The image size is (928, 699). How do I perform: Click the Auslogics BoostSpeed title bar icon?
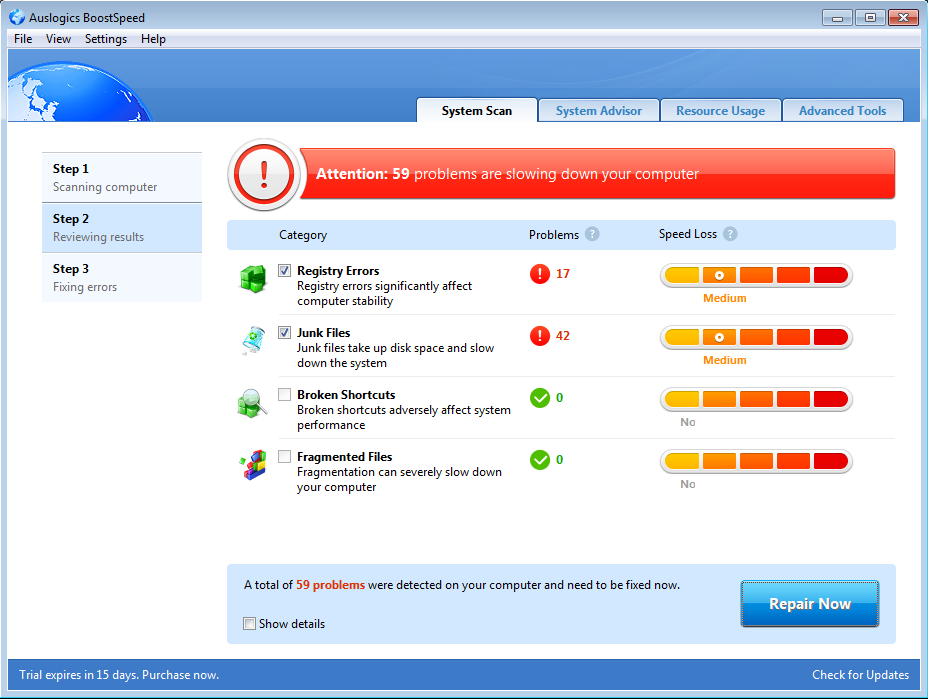(17, 17)
